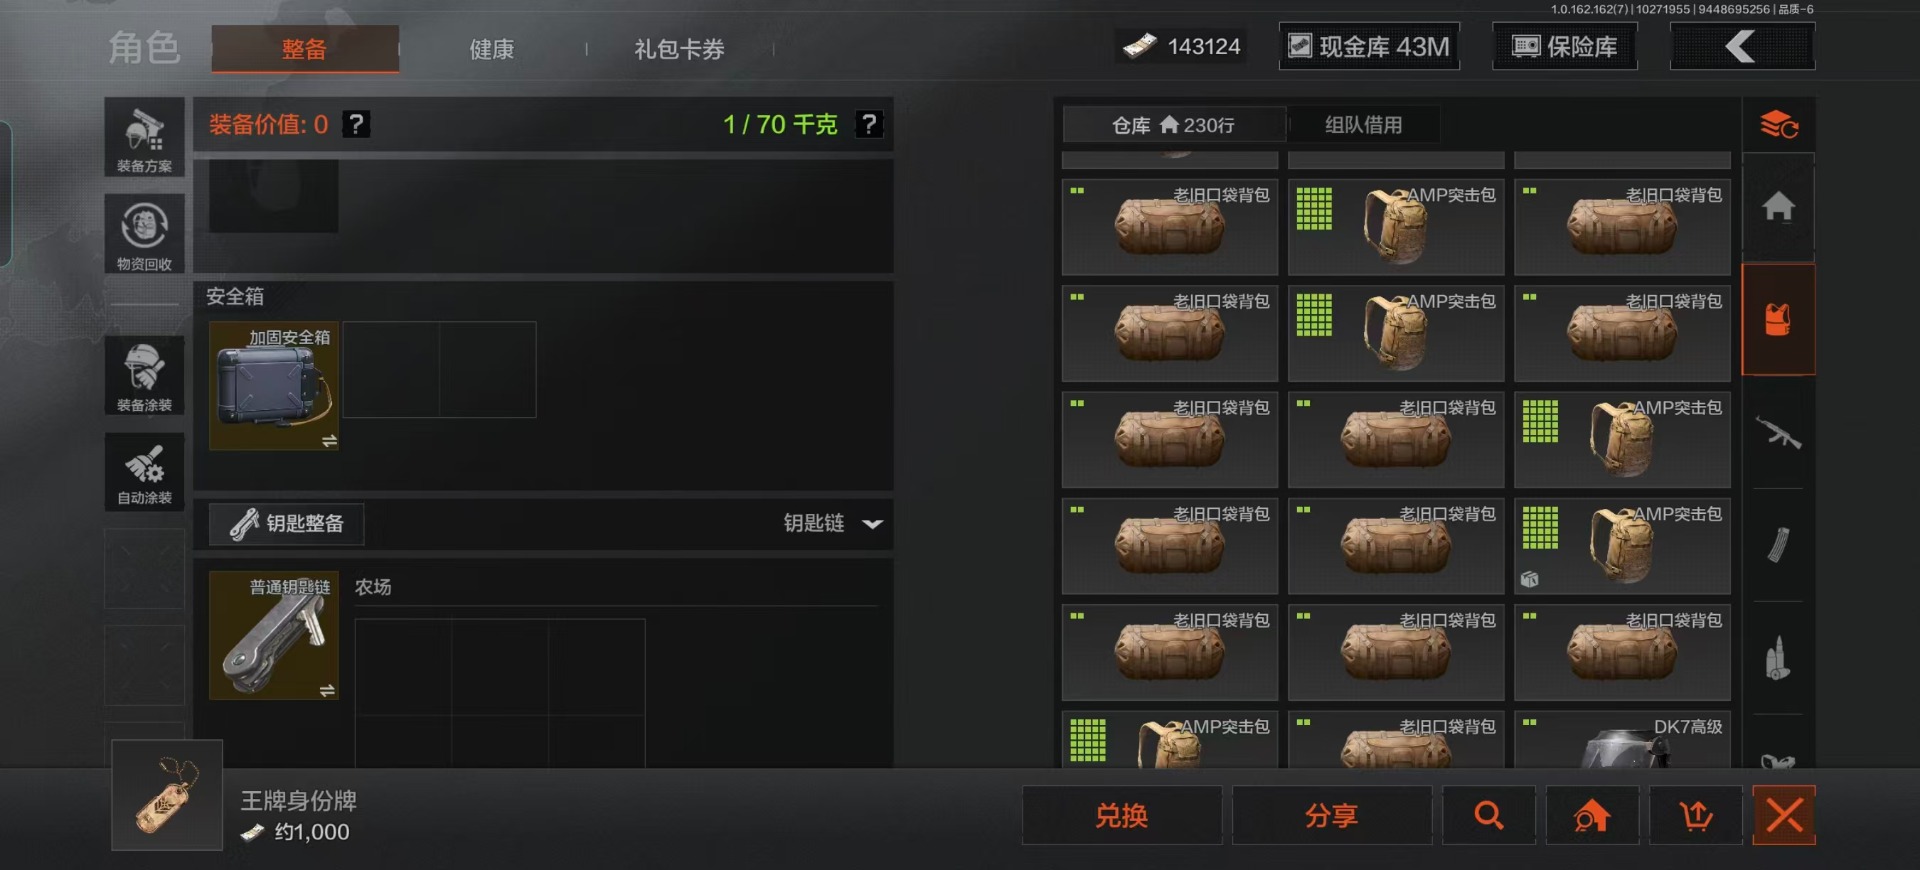Swap the 普通钥匙链 using its arrows icon
Image resolution: width=1920 pixels, height=870 pixels.
click(327, 691)
